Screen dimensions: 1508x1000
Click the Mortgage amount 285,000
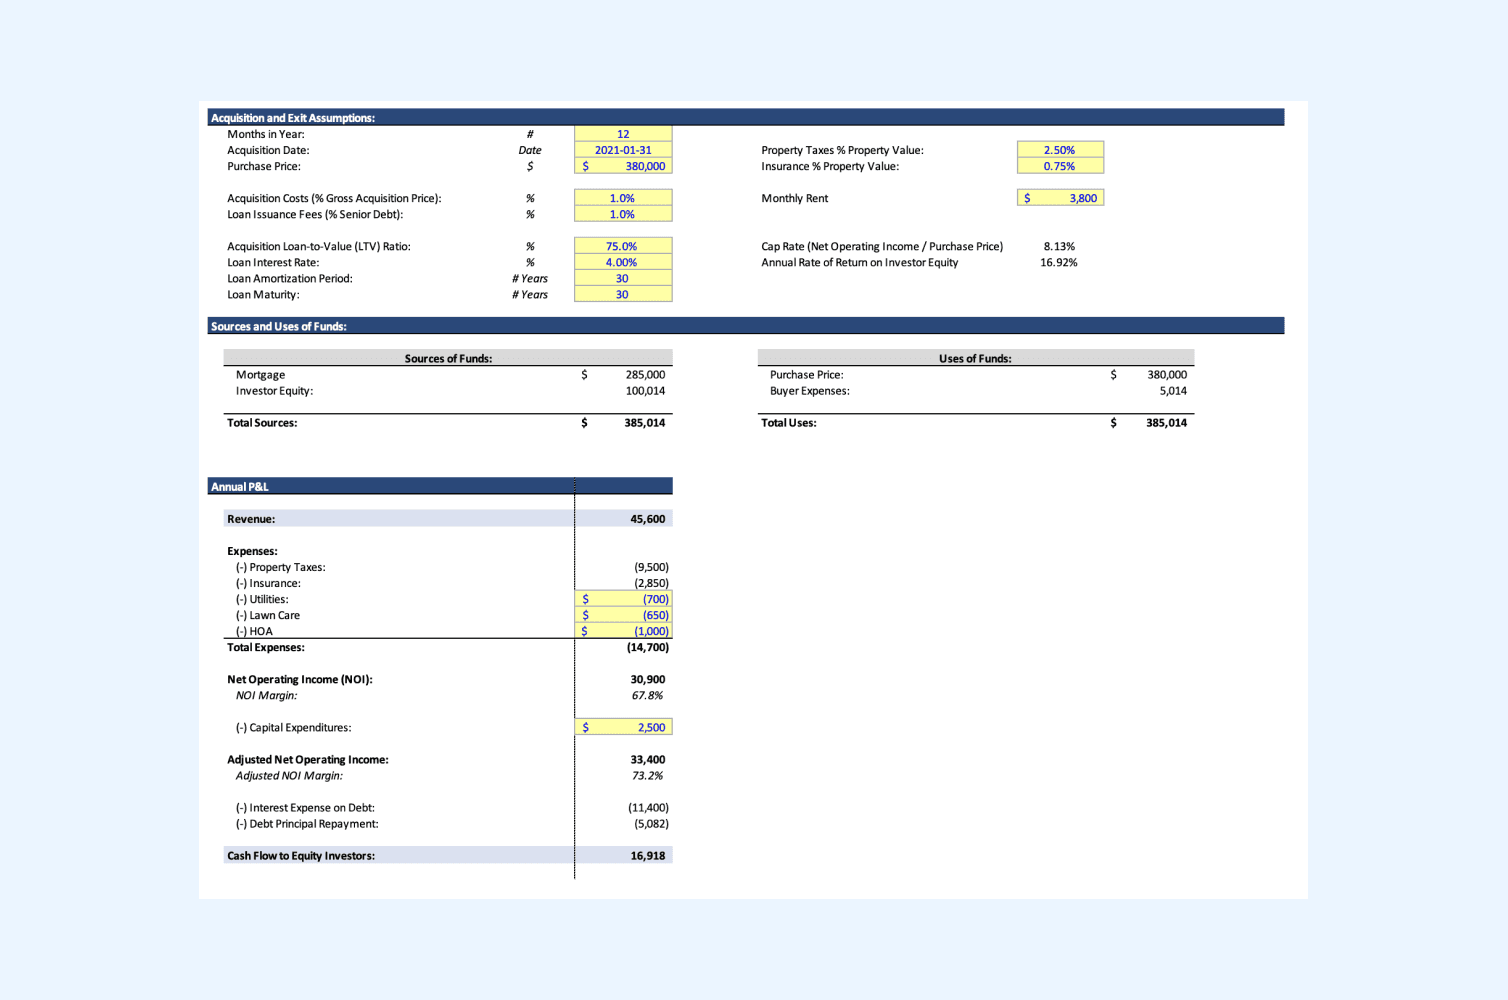(645, 375)
